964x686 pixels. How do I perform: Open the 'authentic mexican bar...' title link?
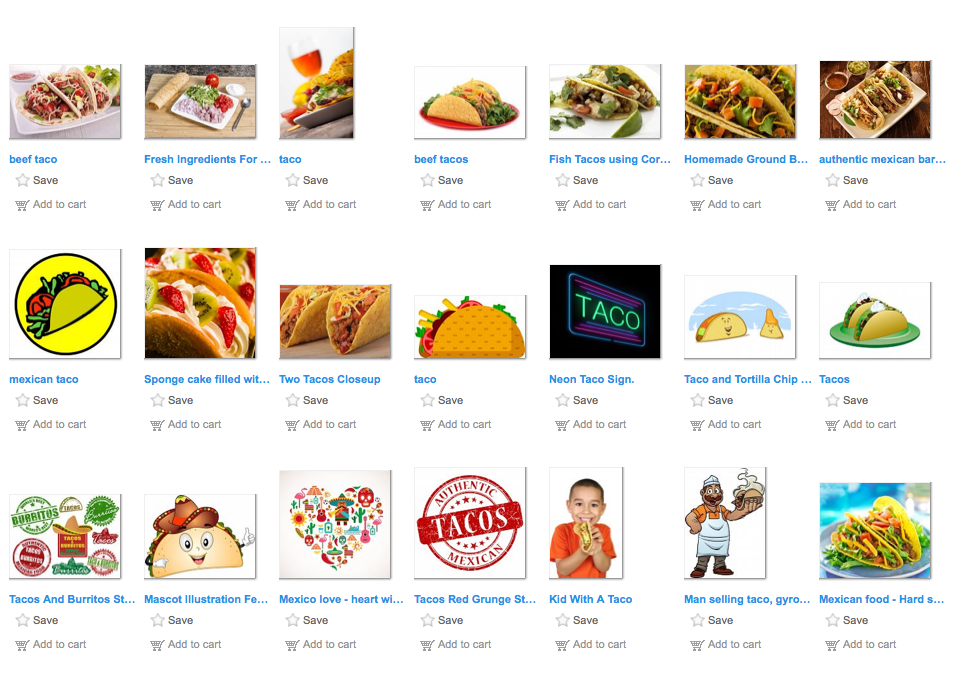click(882, 159)
